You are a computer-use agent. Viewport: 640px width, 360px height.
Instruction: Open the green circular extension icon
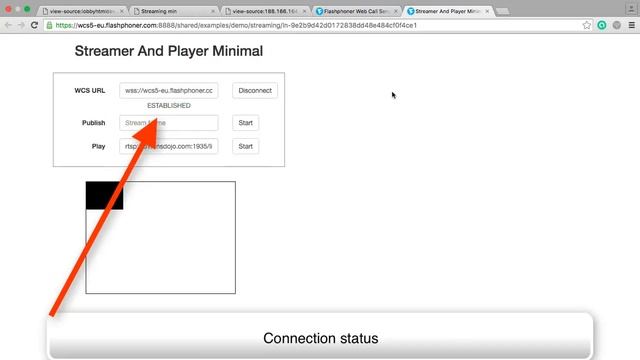pyautogui.click(x=602, y=25)
